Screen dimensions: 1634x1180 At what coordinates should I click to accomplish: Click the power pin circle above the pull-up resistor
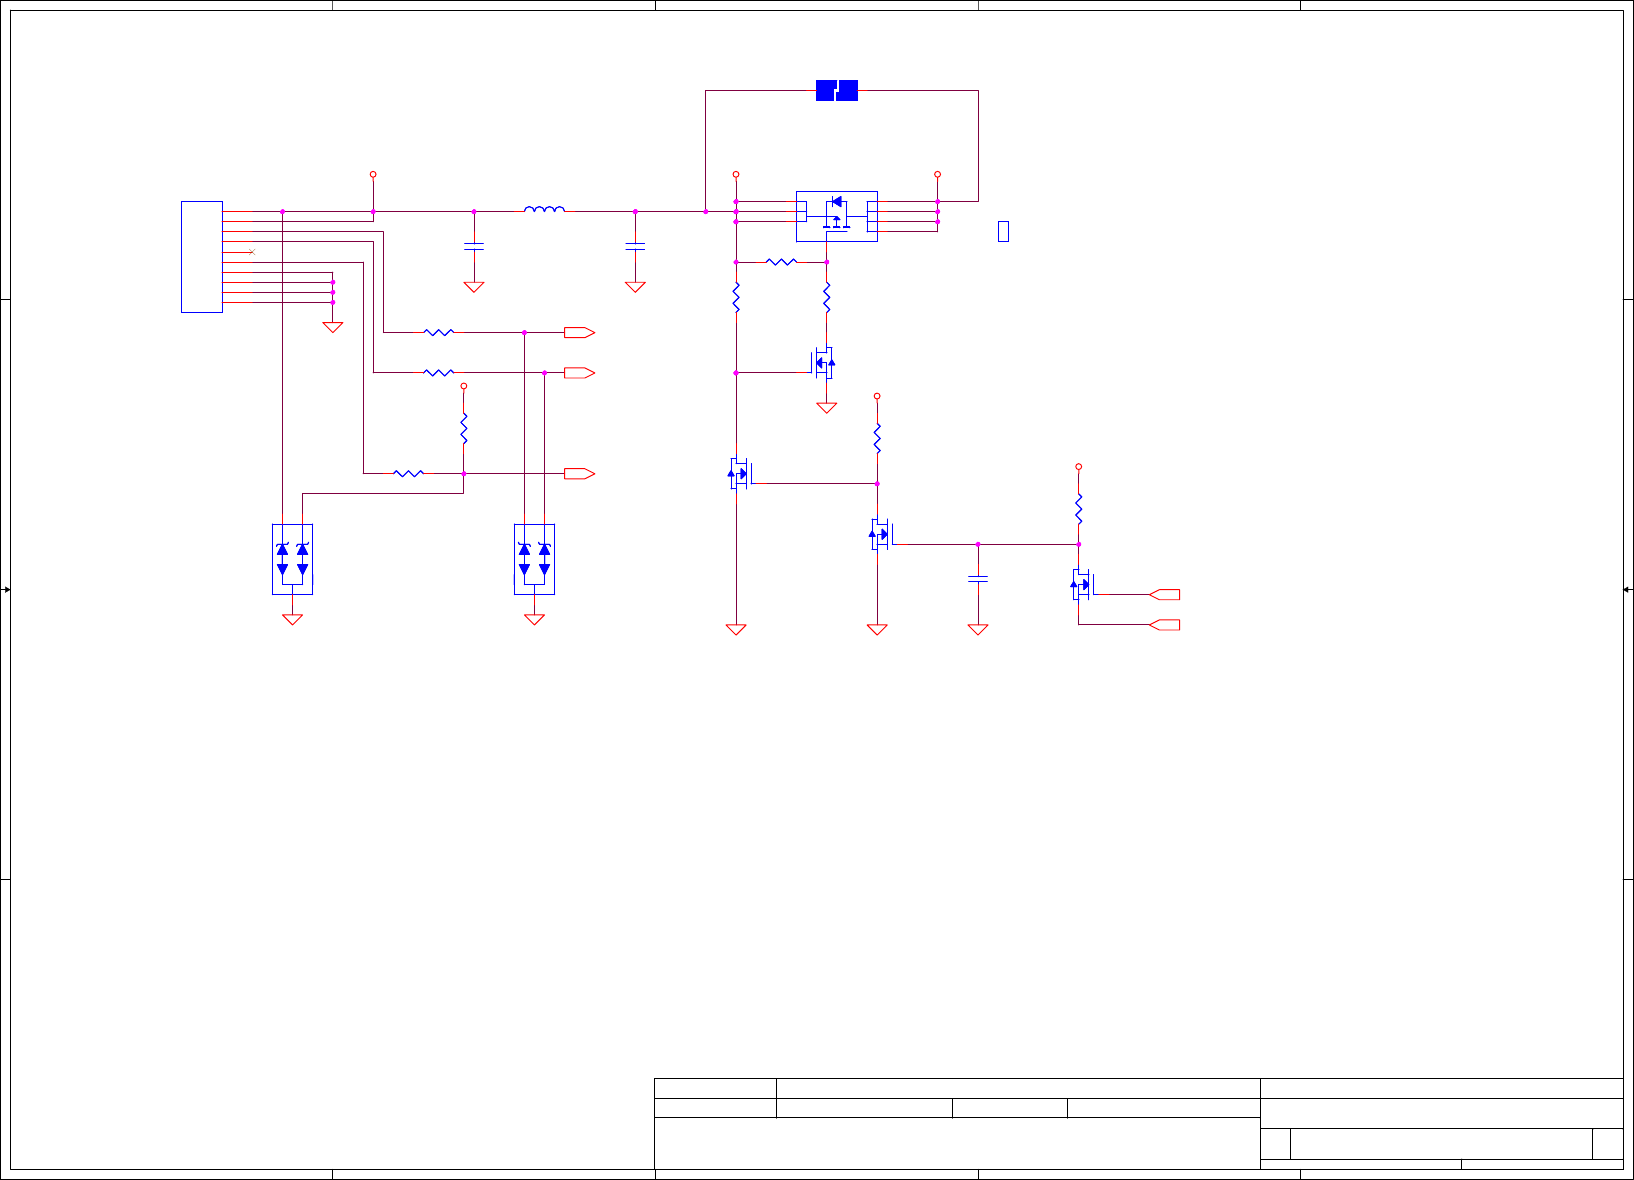(464, 386)
